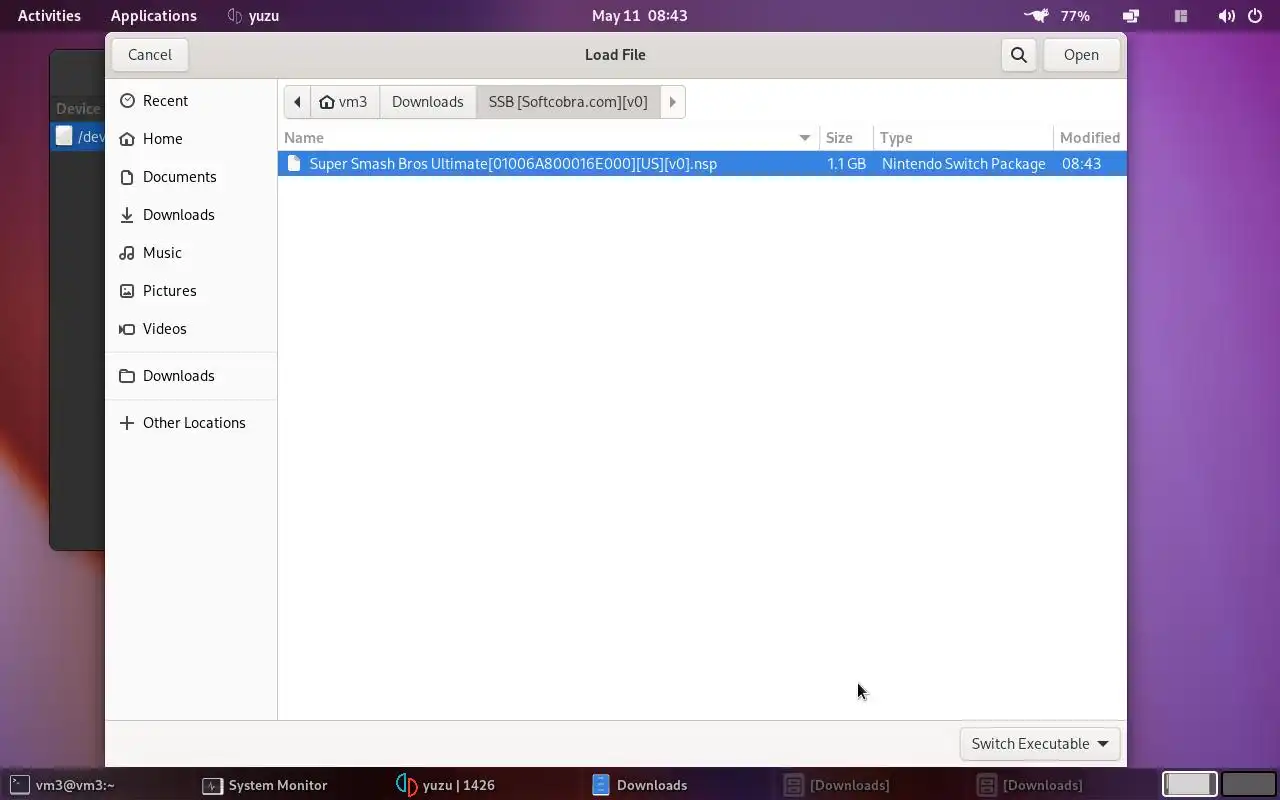This screenshot has width=1280, height=800.
Task: Go forward using the path bar right arrow
Action: point(672,102)
